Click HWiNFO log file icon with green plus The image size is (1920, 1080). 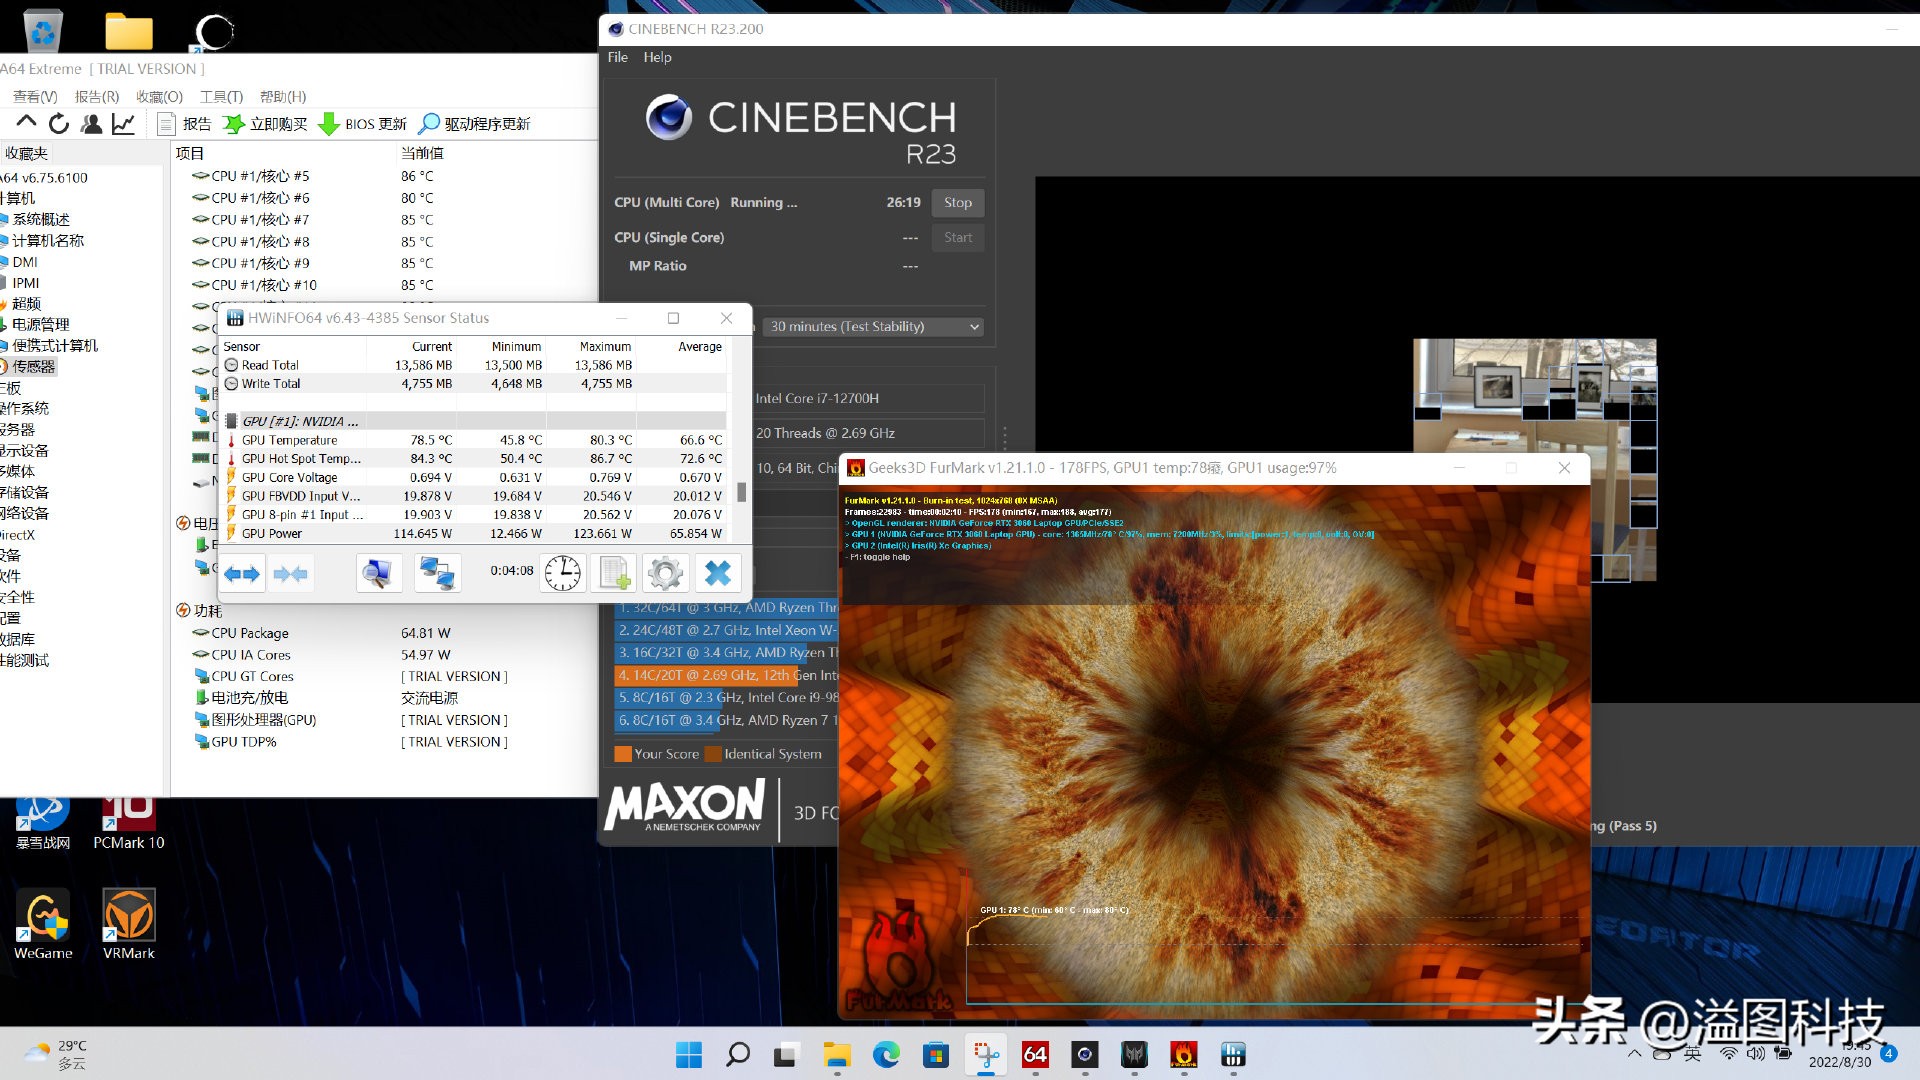[613, 573]
